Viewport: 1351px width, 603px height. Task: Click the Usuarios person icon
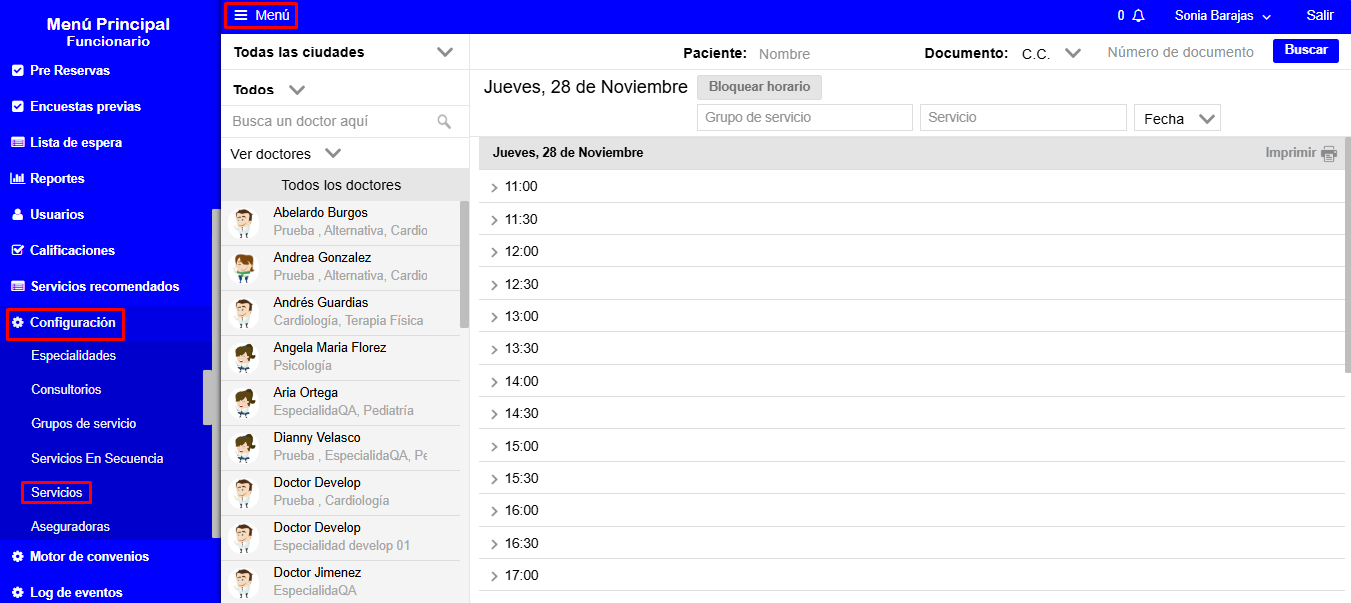click(17, 215)
